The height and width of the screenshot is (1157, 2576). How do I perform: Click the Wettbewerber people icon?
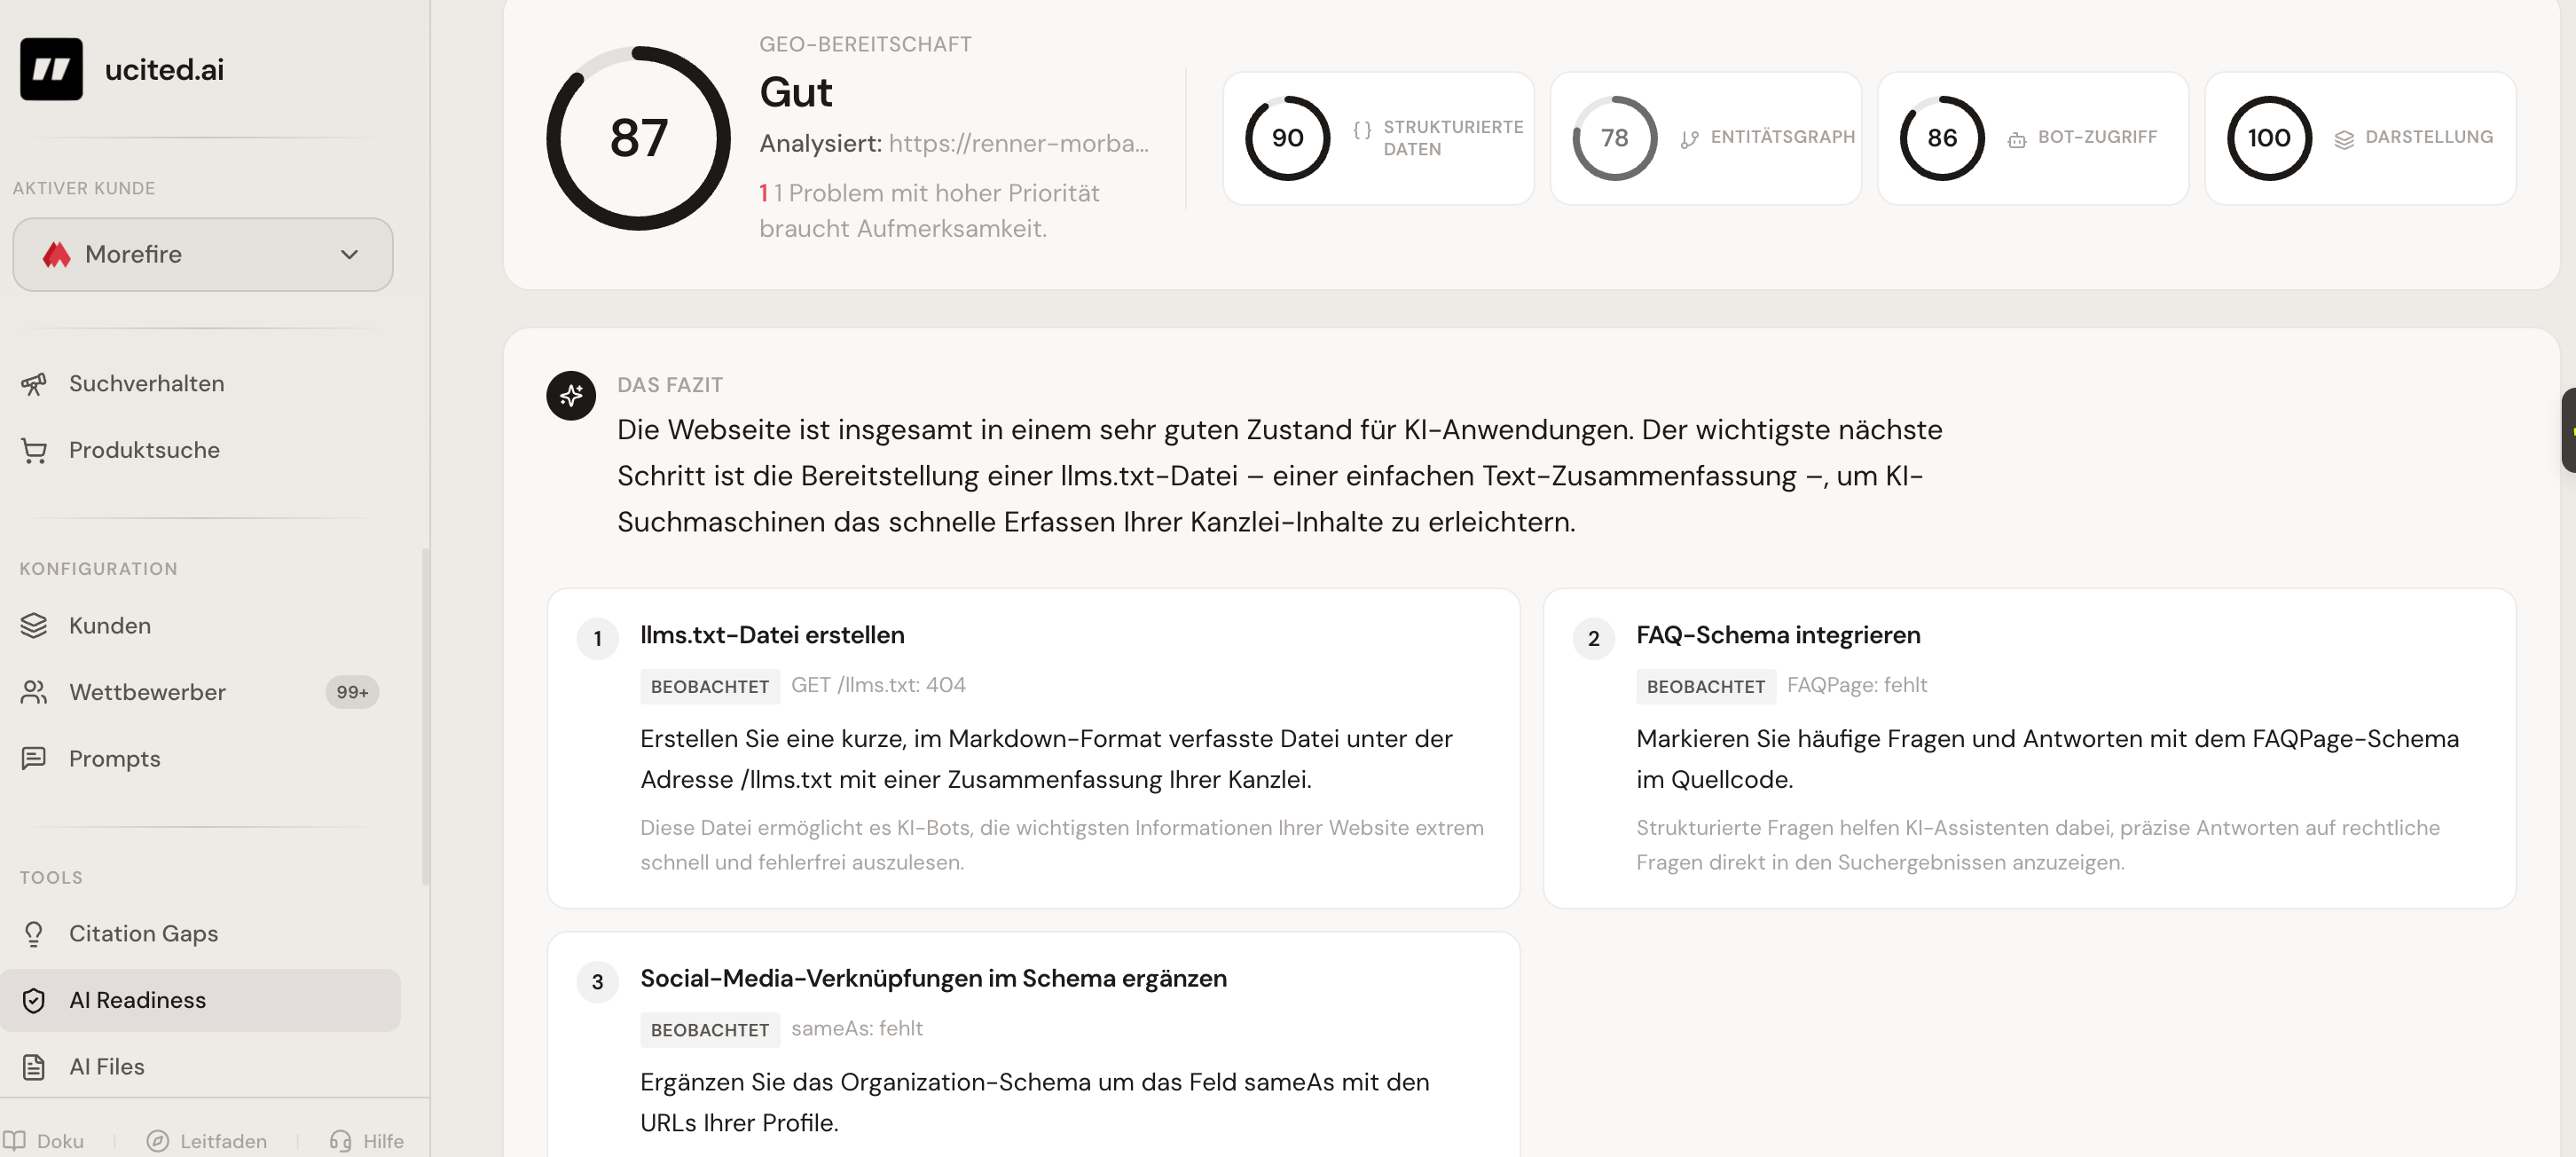34,692
